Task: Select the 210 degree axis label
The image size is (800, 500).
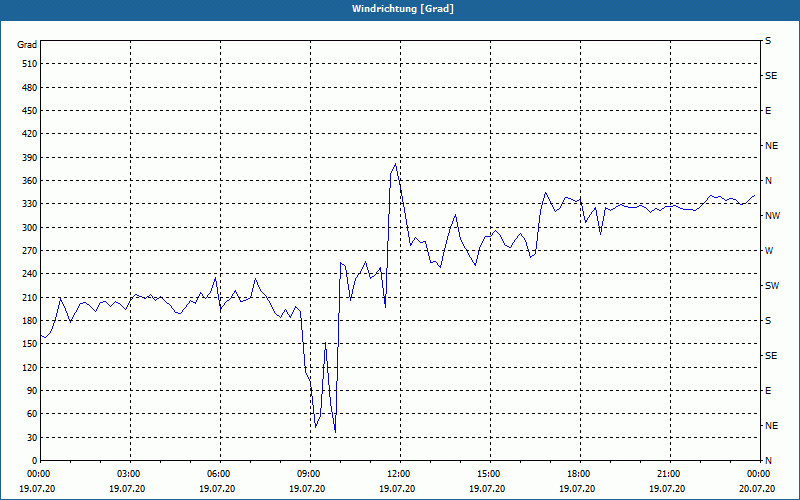Action: pos(30,297)
